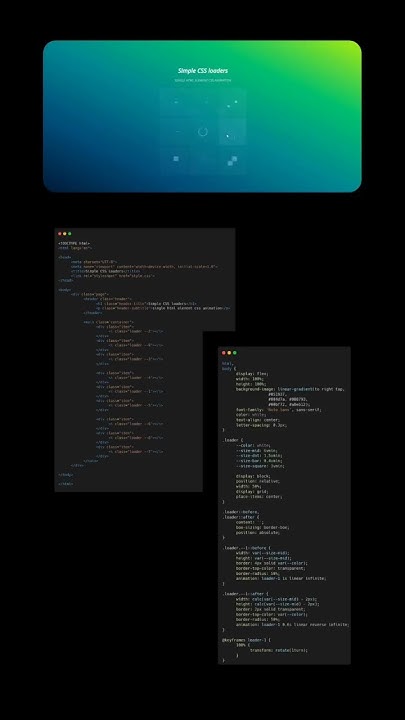Click the "box-sizing: border-box;" CSS line
Screen dimensions: 405x720
(x=263, y=527)
